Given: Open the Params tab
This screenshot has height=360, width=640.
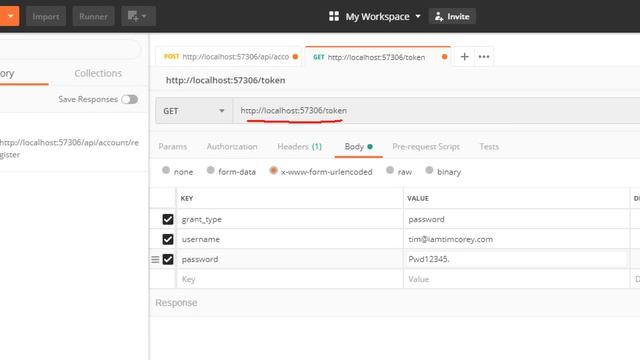Looking at the screenshot, I should click(173, 147).
